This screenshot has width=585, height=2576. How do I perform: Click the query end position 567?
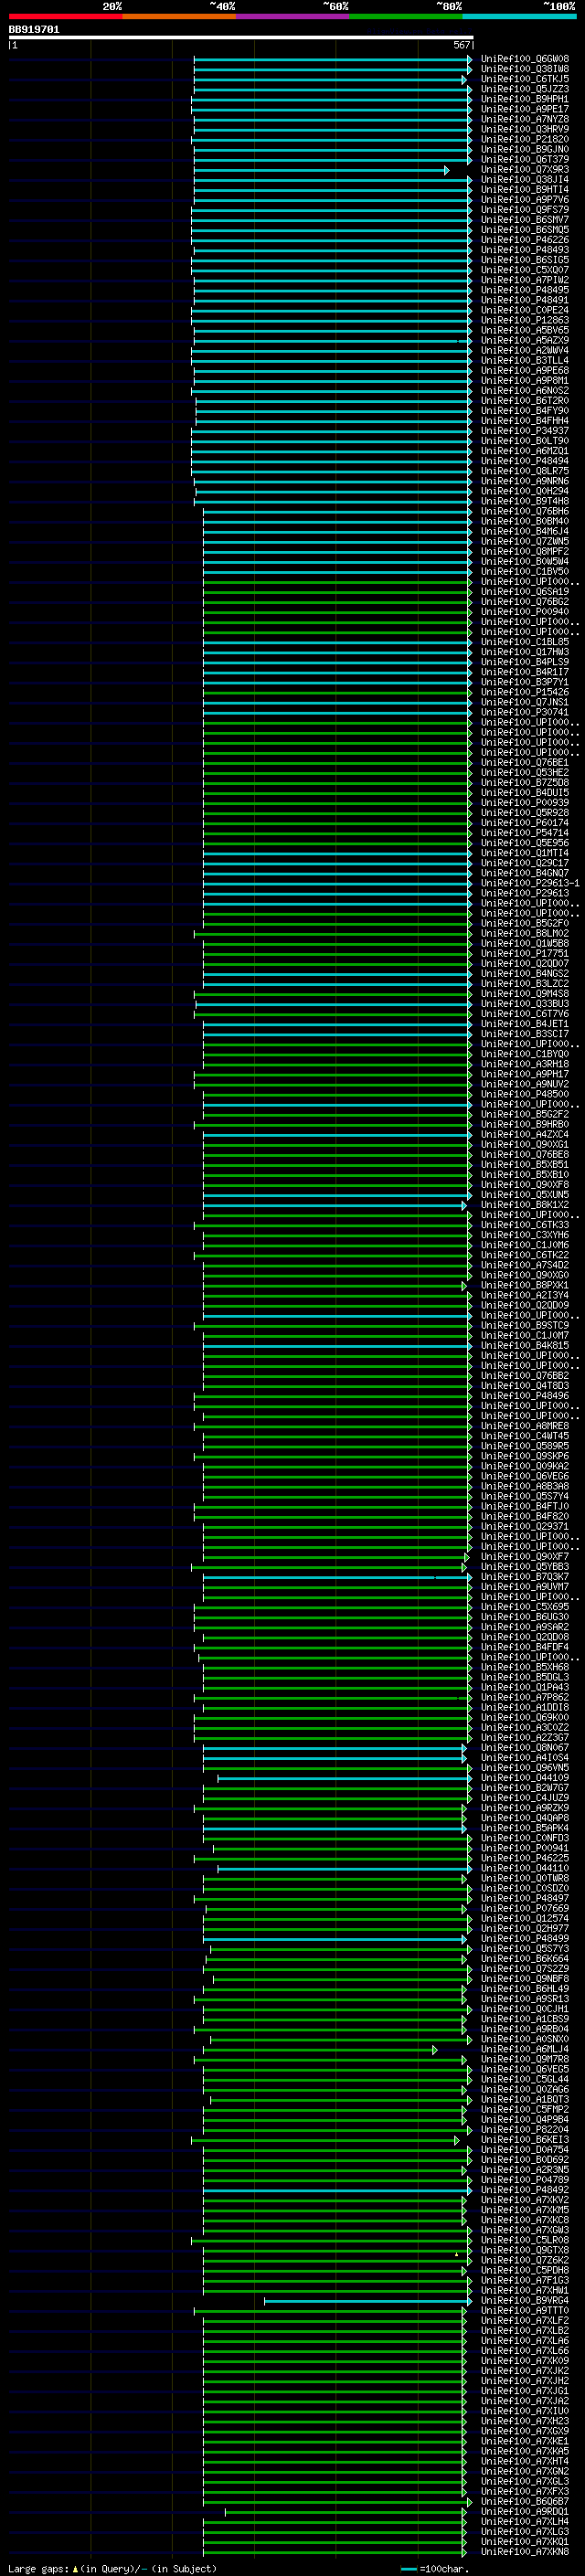coord(461,45)
